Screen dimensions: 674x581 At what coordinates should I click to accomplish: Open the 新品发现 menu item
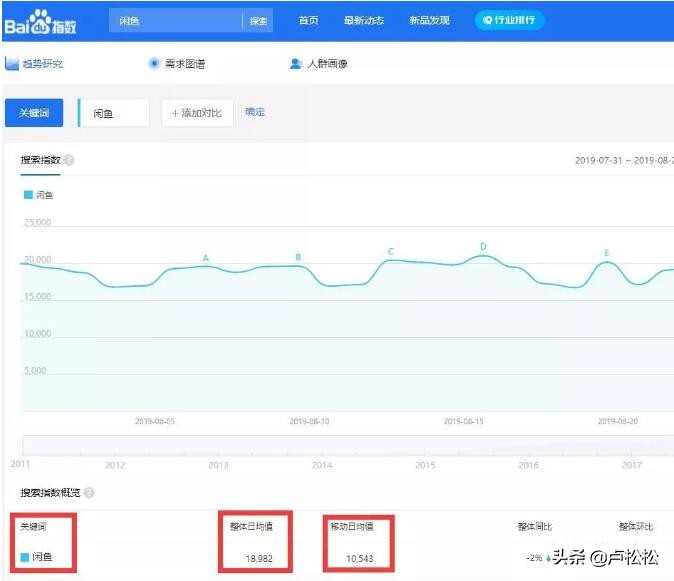[429, 20]
